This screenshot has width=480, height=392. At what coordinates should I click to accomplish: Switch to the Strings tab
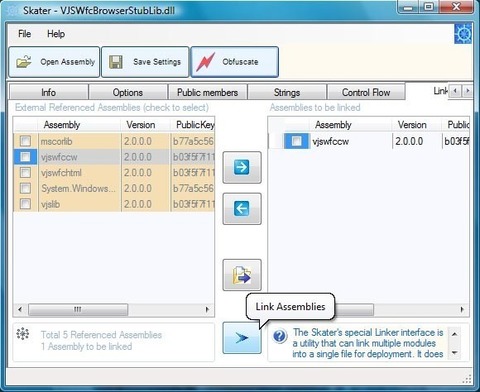(x=287, y=92)
